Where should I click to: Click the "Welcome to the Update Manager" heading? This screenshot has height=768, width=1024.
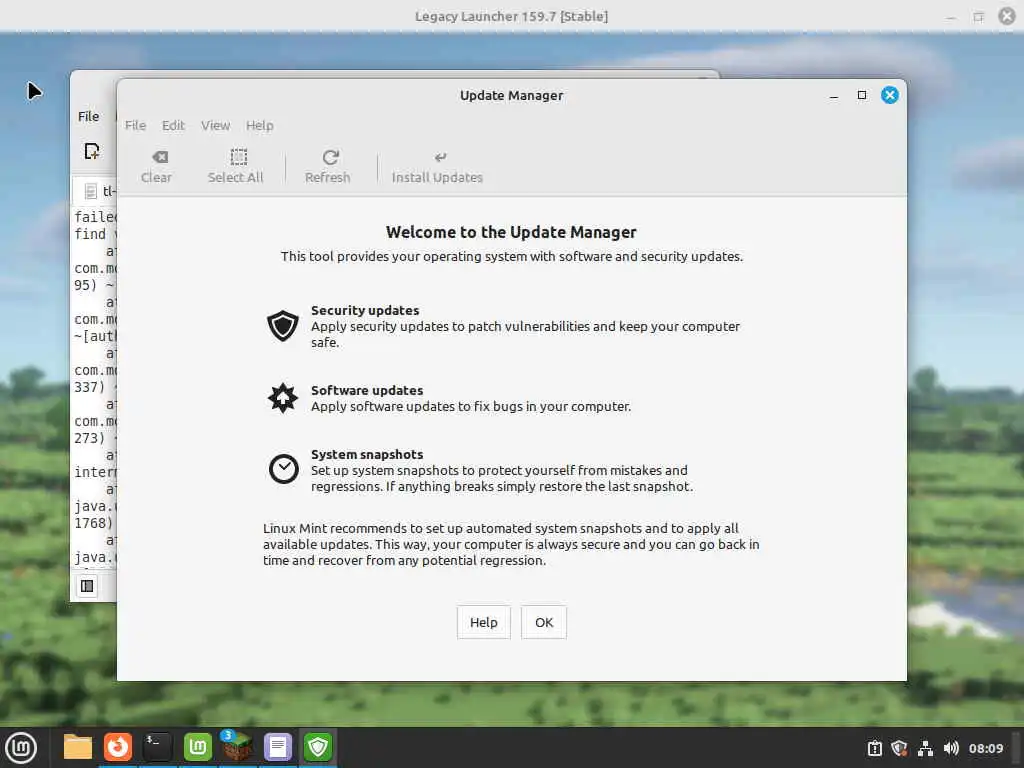tap(511, 232)
